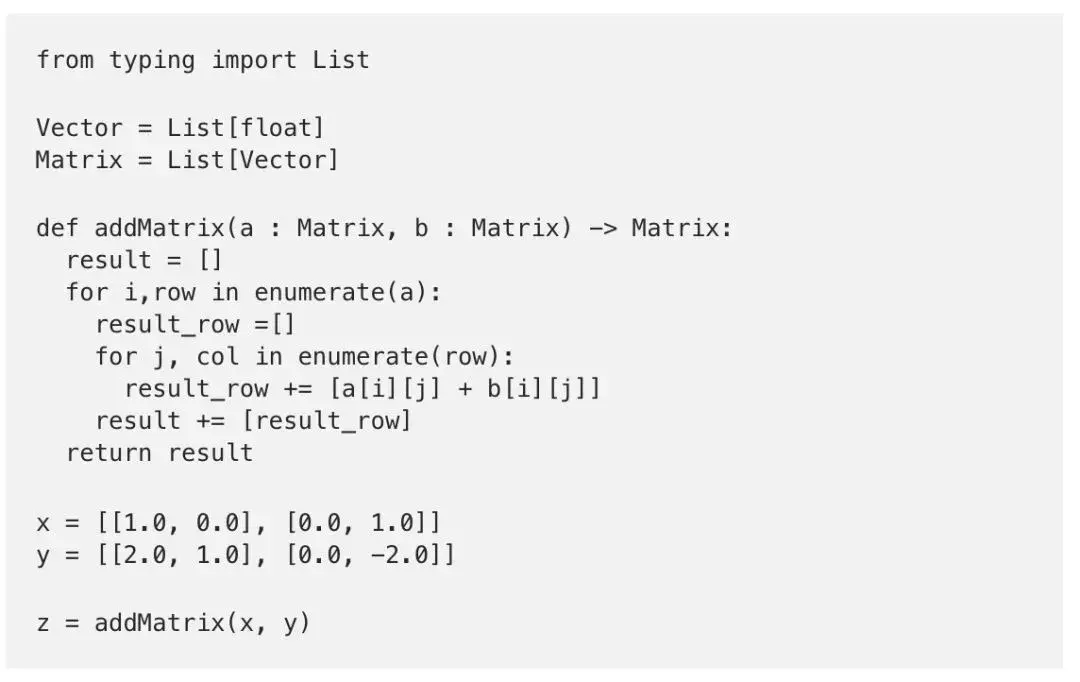Click the 'result_row =[]' line
The width and height of the screenshot is (1080, 682).
point(196,324)
